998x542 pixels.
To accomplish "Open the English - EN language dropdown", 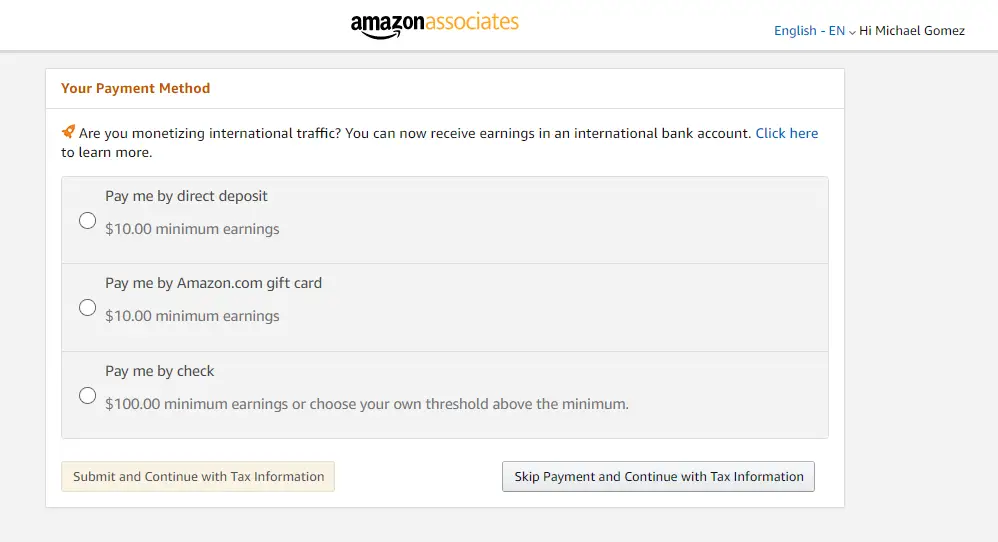I will [x=814, y=31].
